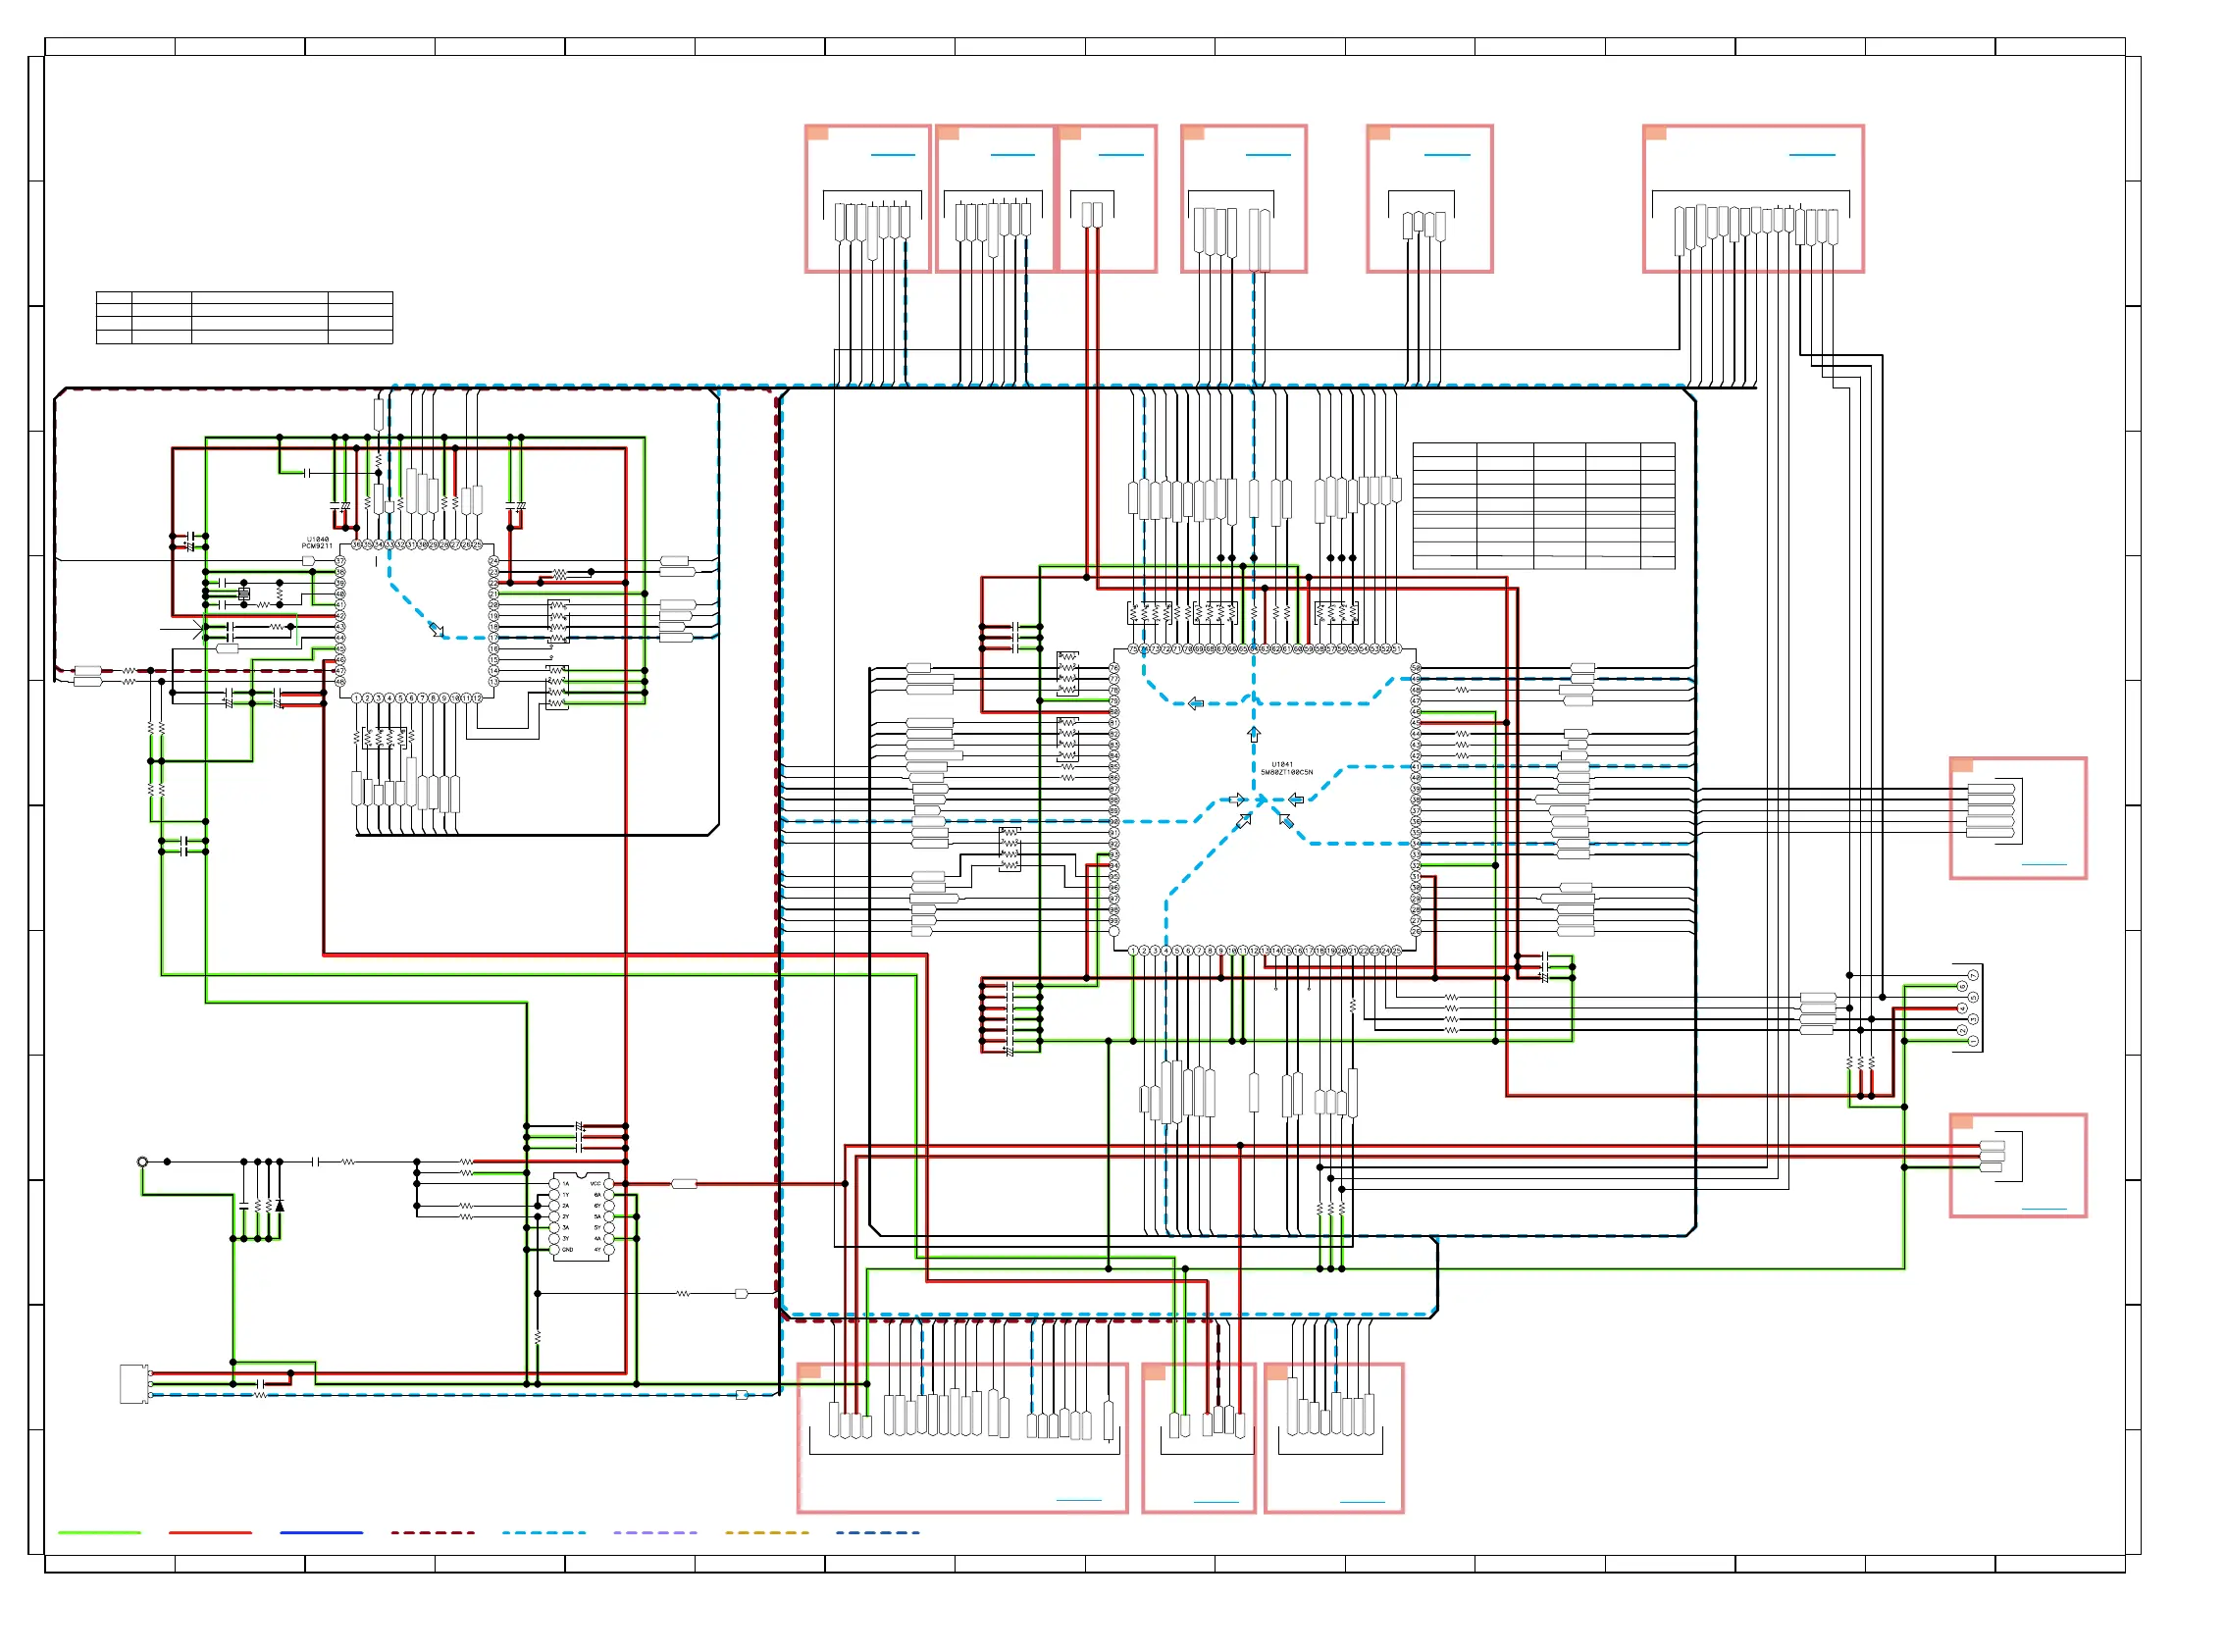Click the left-pointing arrow near top of U1041
Viewport: 2225px width, 1652px height.
(x=1195, y=704)
